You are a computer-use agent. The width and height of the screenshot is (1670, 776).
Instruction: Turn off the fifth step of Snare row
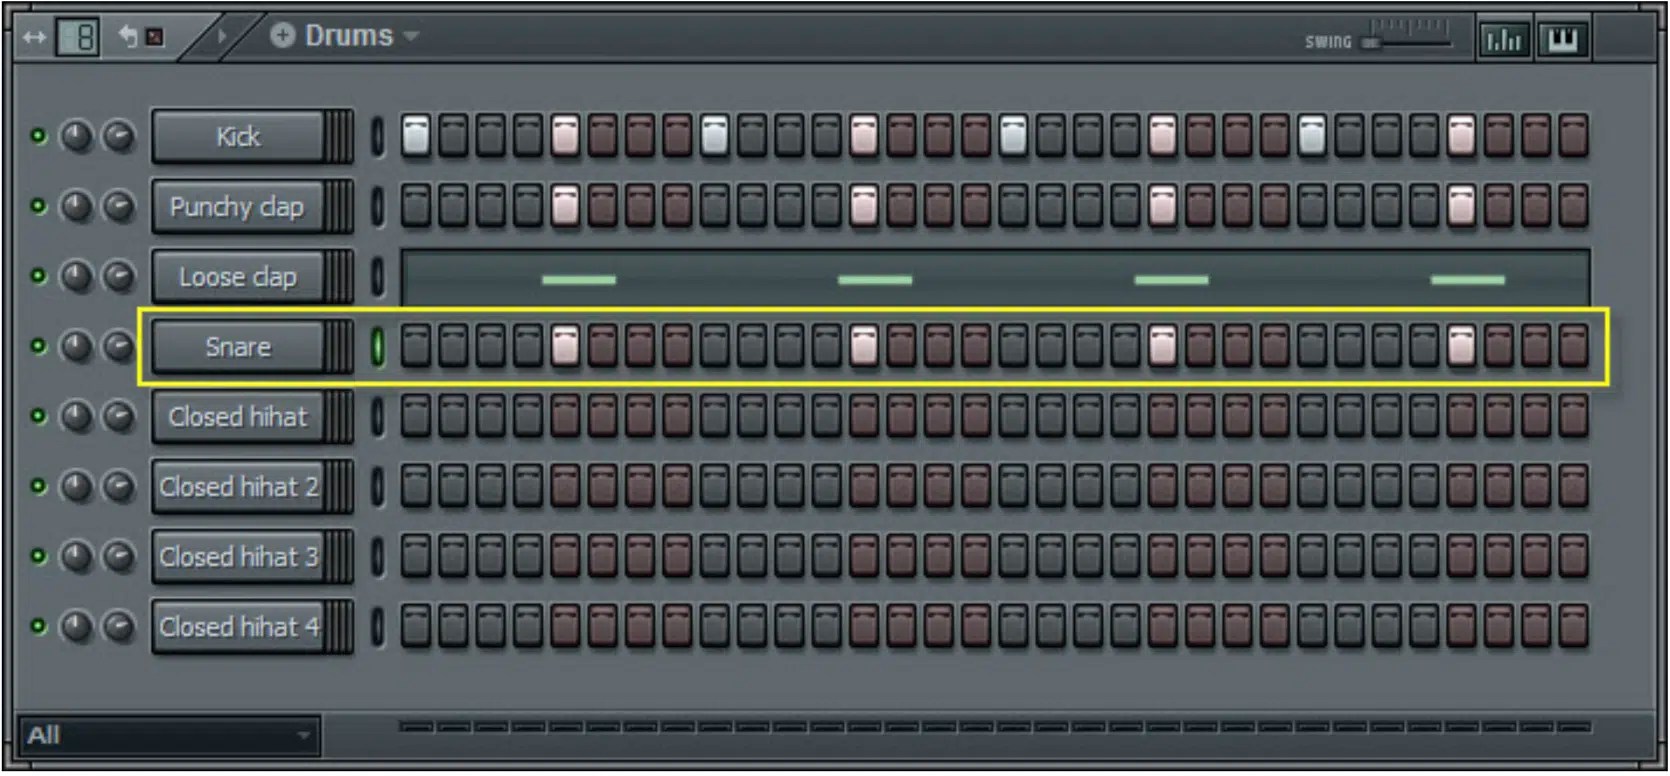pos(566,346)
